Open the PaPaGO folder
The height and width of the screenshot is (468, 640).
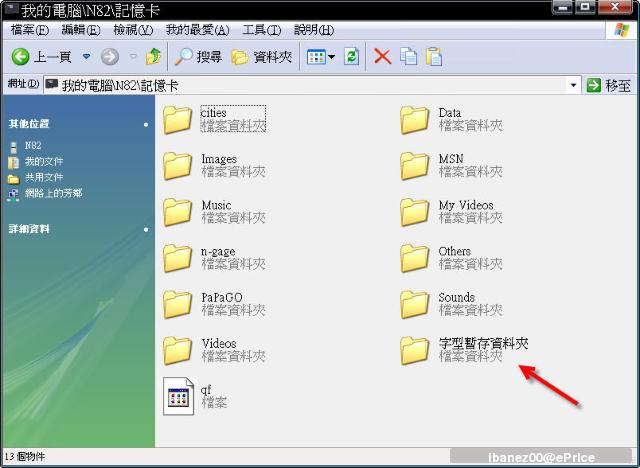coord(178,304)
